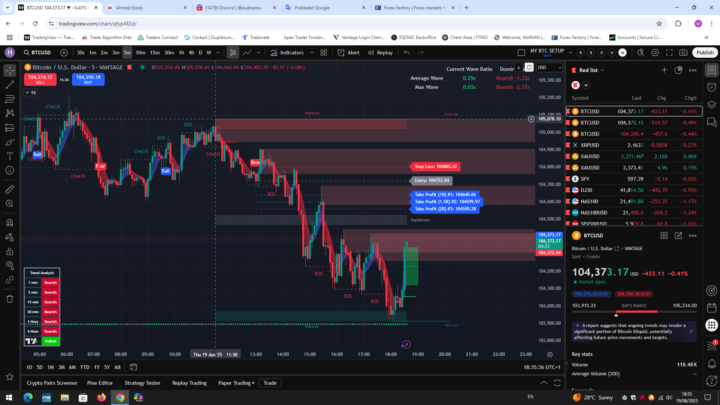This screenshot has width=720, height=405.
Task: Toggle the watchlist panel icon in right sidebar
Action: 712,70
